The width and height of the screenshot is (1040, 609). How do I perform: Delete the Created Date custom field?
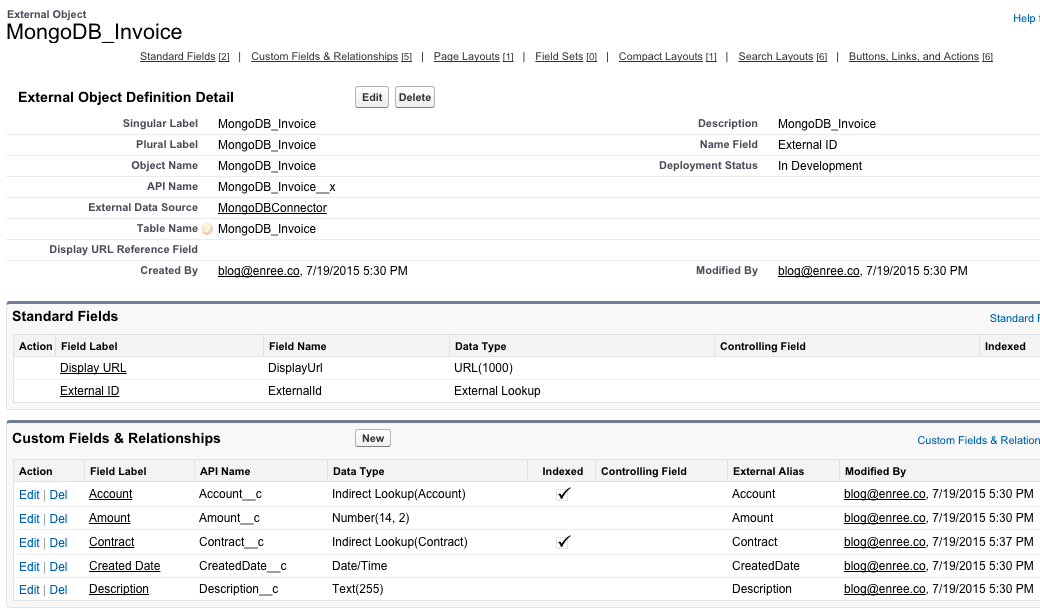(x=58, y=566)
